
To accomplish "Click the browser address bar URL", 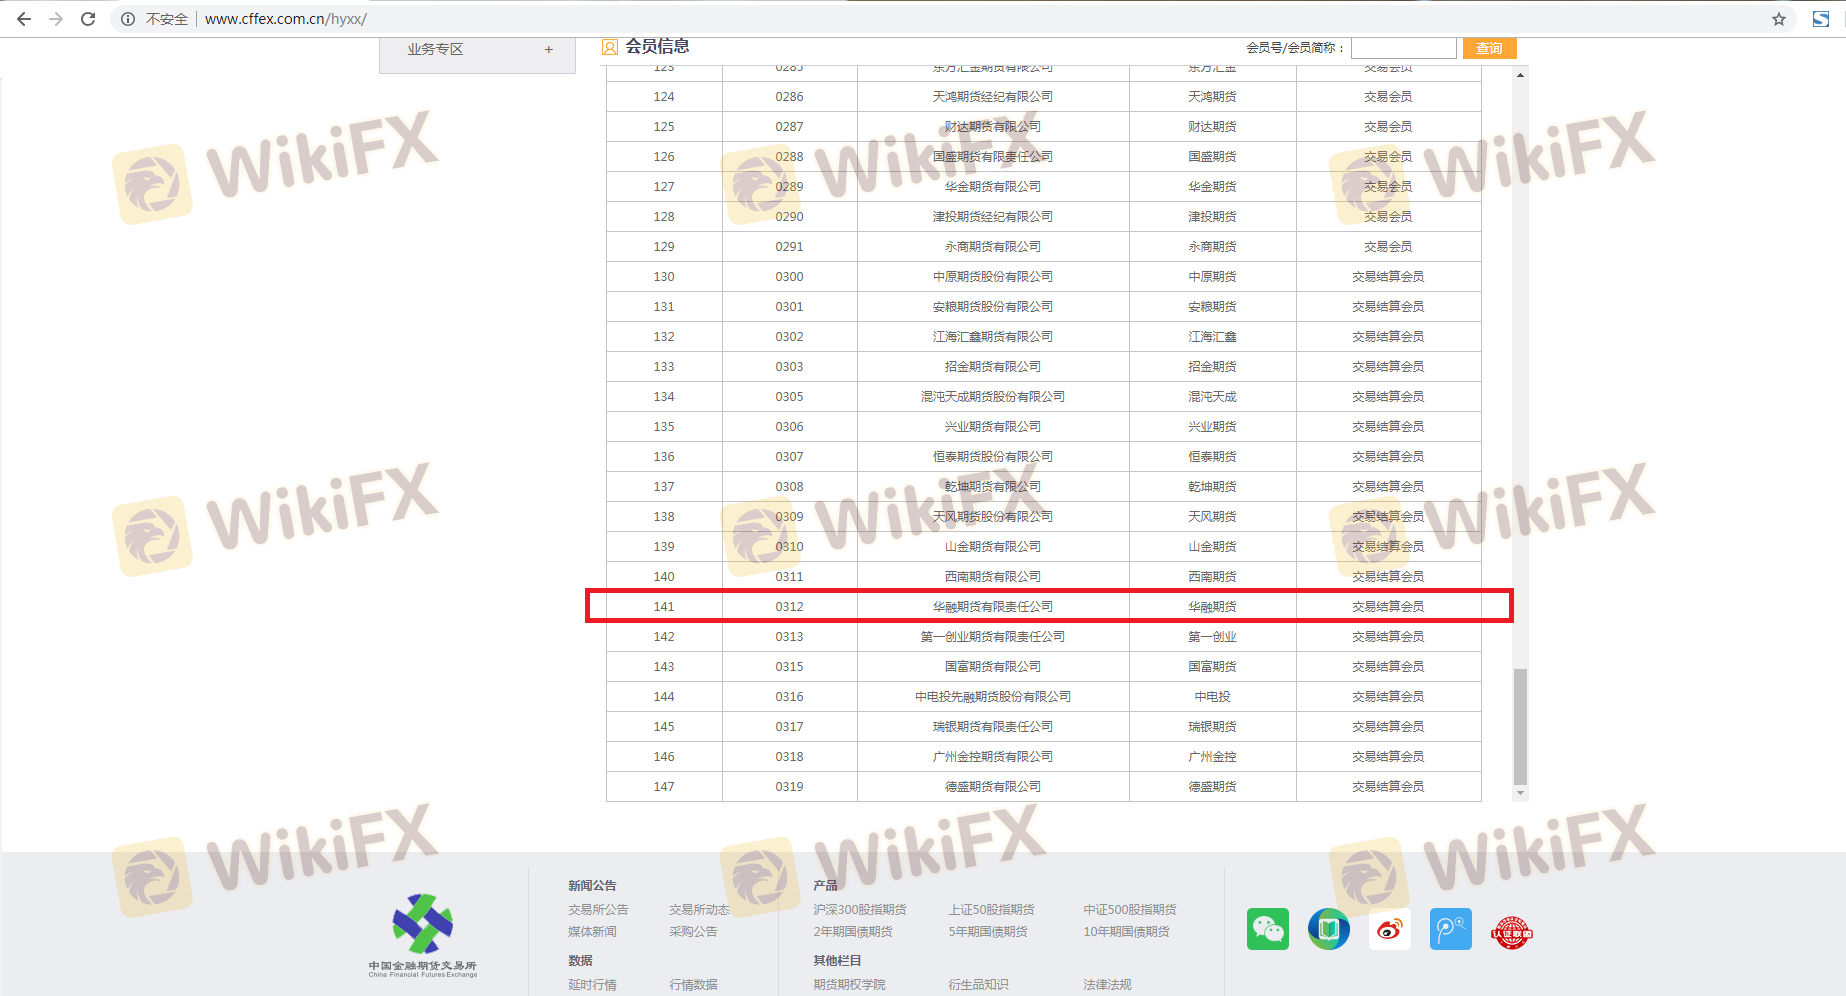I will (x=286, y=19).
